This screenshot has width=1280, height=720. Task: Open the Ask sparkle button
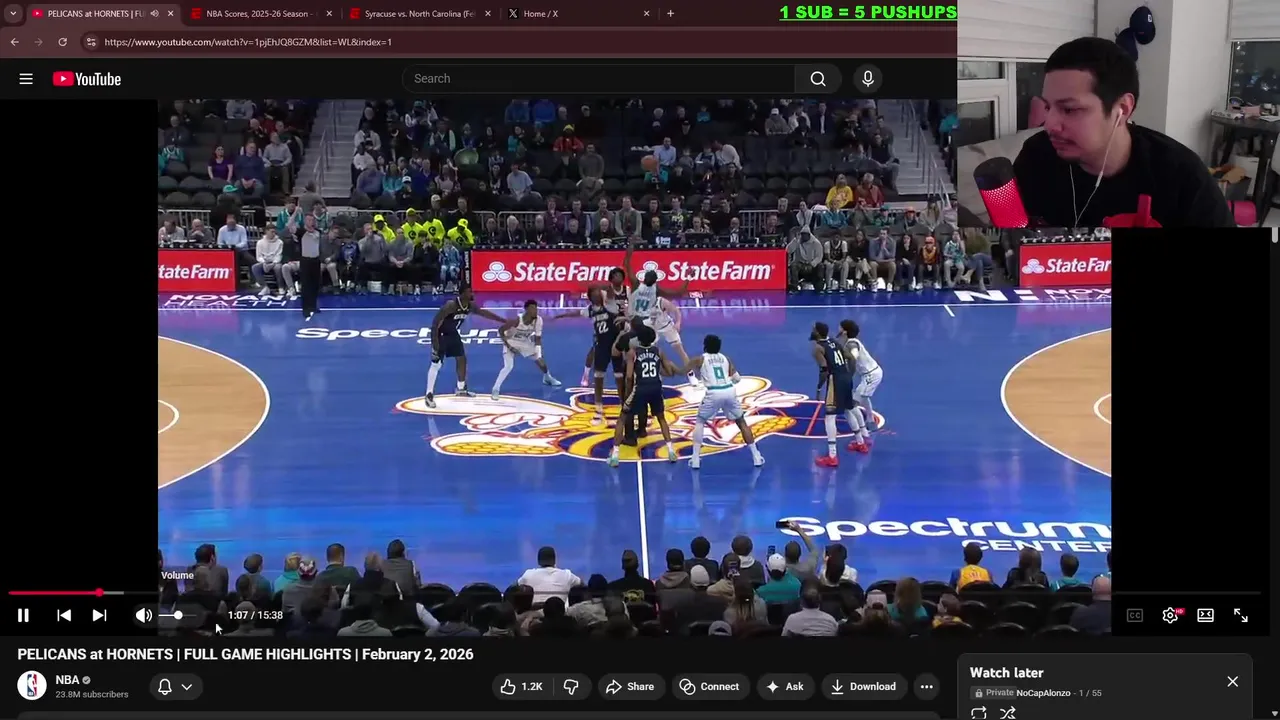[785, 686]
